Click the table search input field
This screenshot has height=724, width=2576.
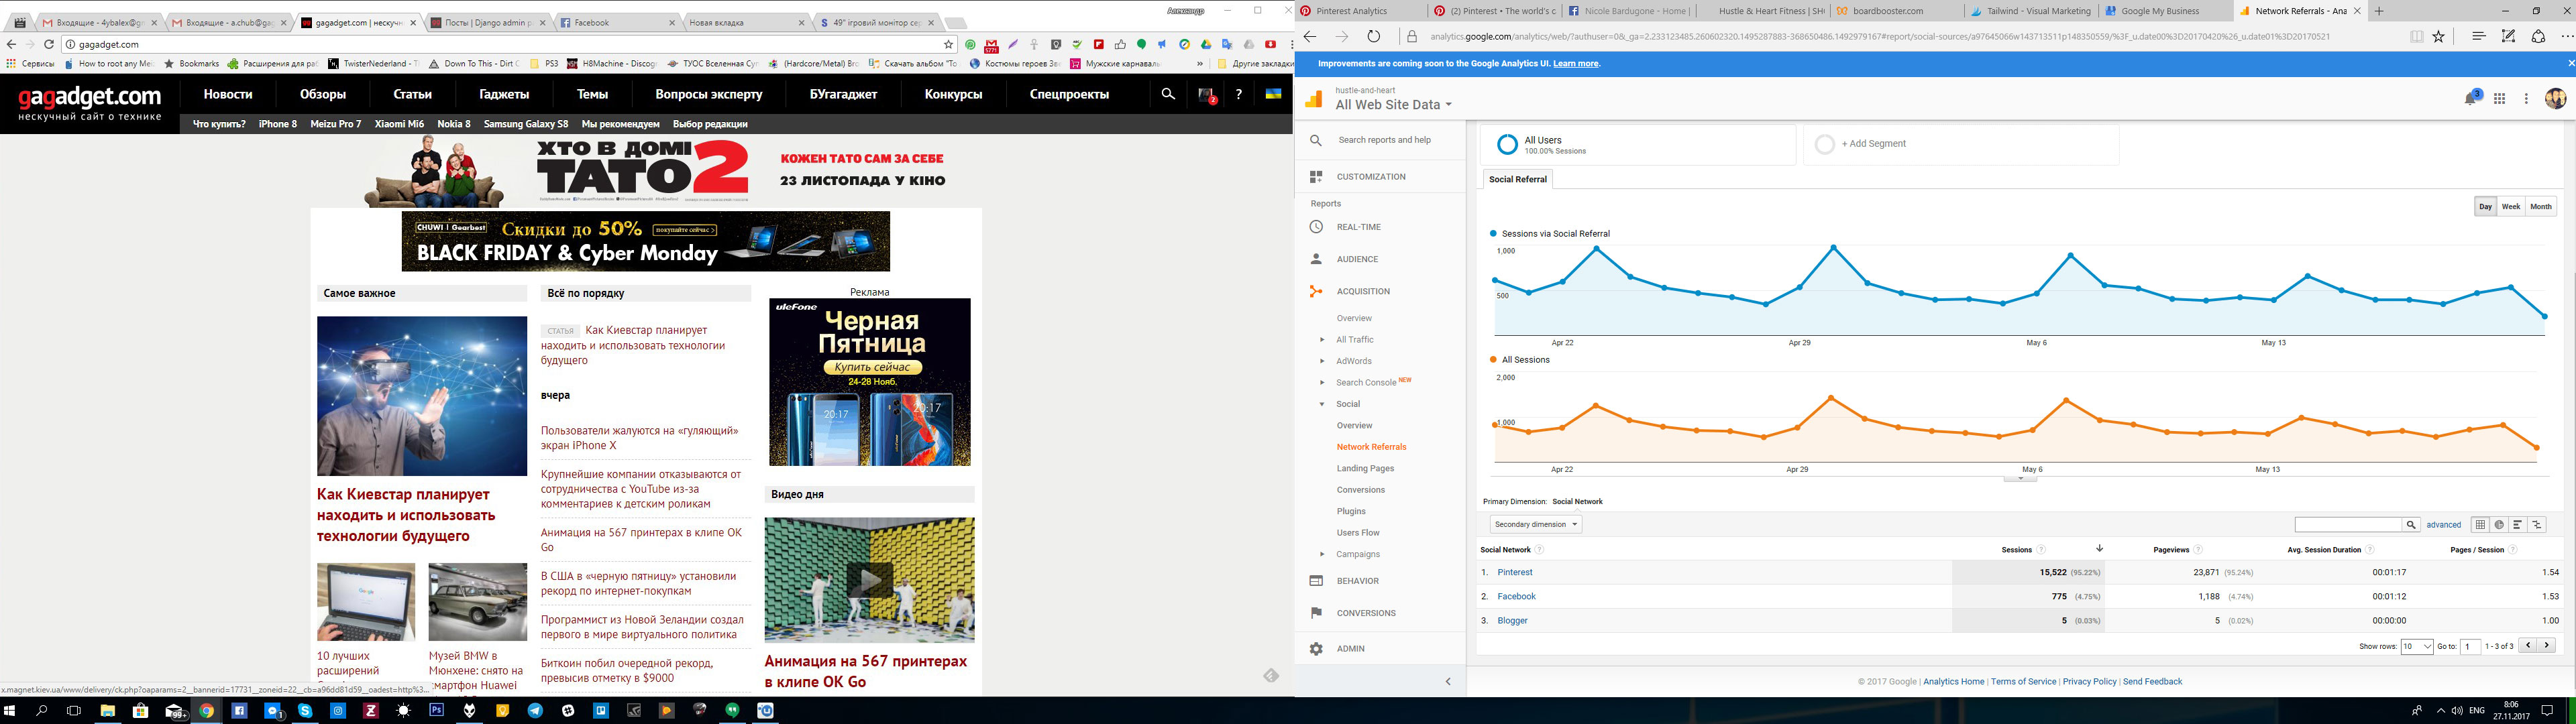(x=2348, y=525)
